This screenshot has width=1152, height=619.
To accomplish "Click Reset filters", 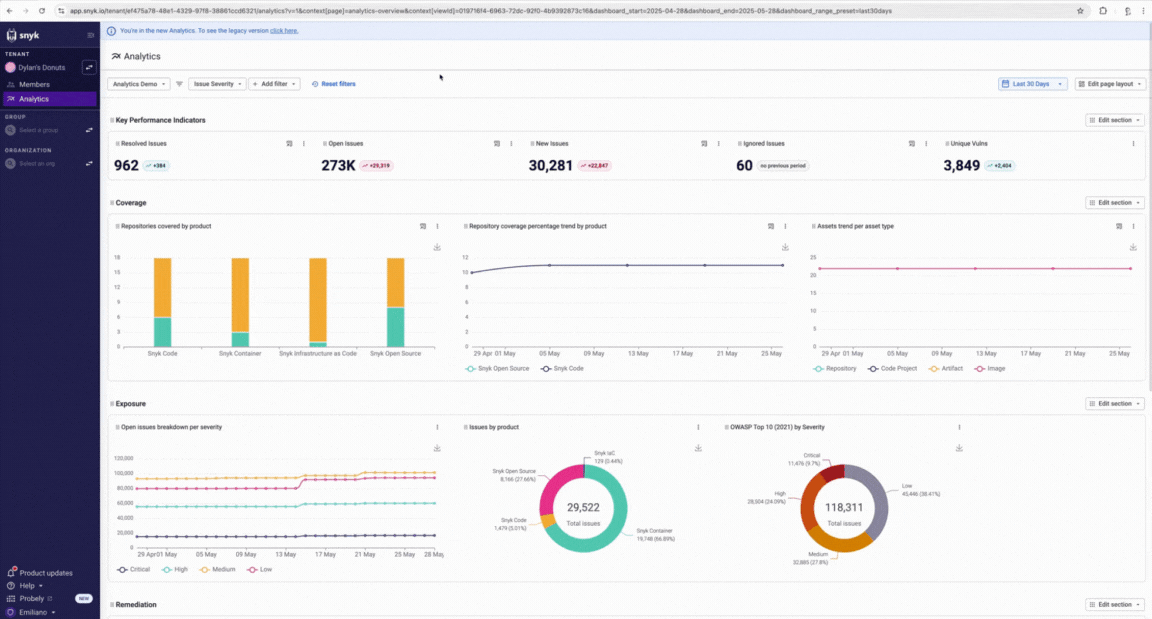I will point(334,84).
